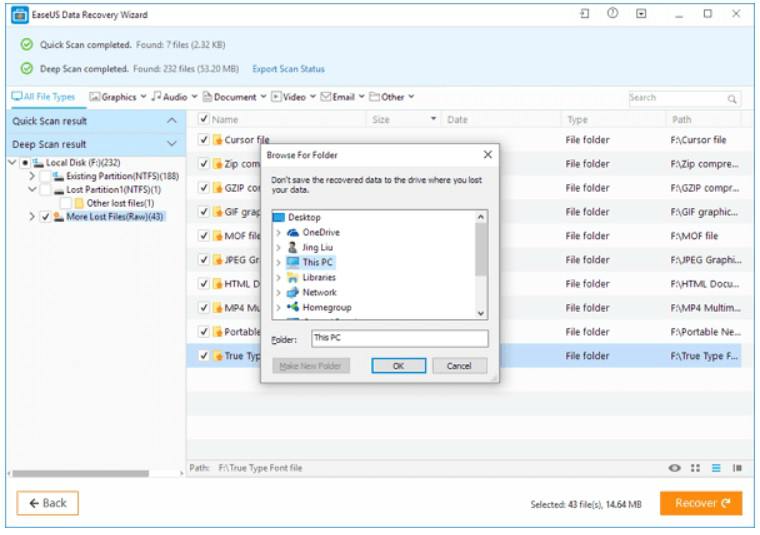Open the Export Scan Status link
760x535 pixels.
pyautogui.click(x=288, y=69)
